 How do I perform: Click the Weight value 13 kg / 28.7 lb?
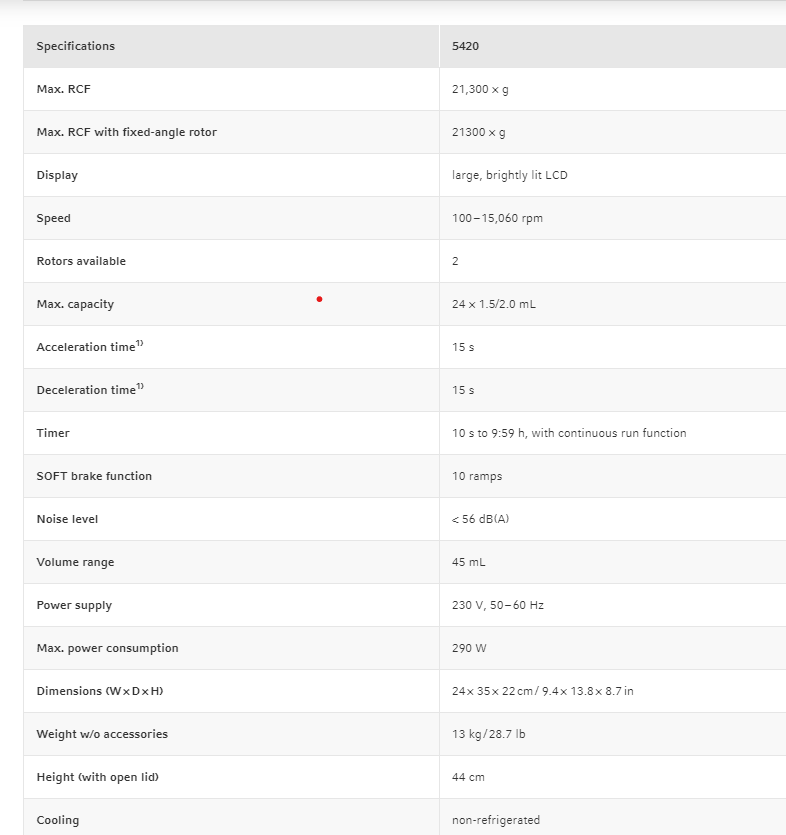[489, 734]
